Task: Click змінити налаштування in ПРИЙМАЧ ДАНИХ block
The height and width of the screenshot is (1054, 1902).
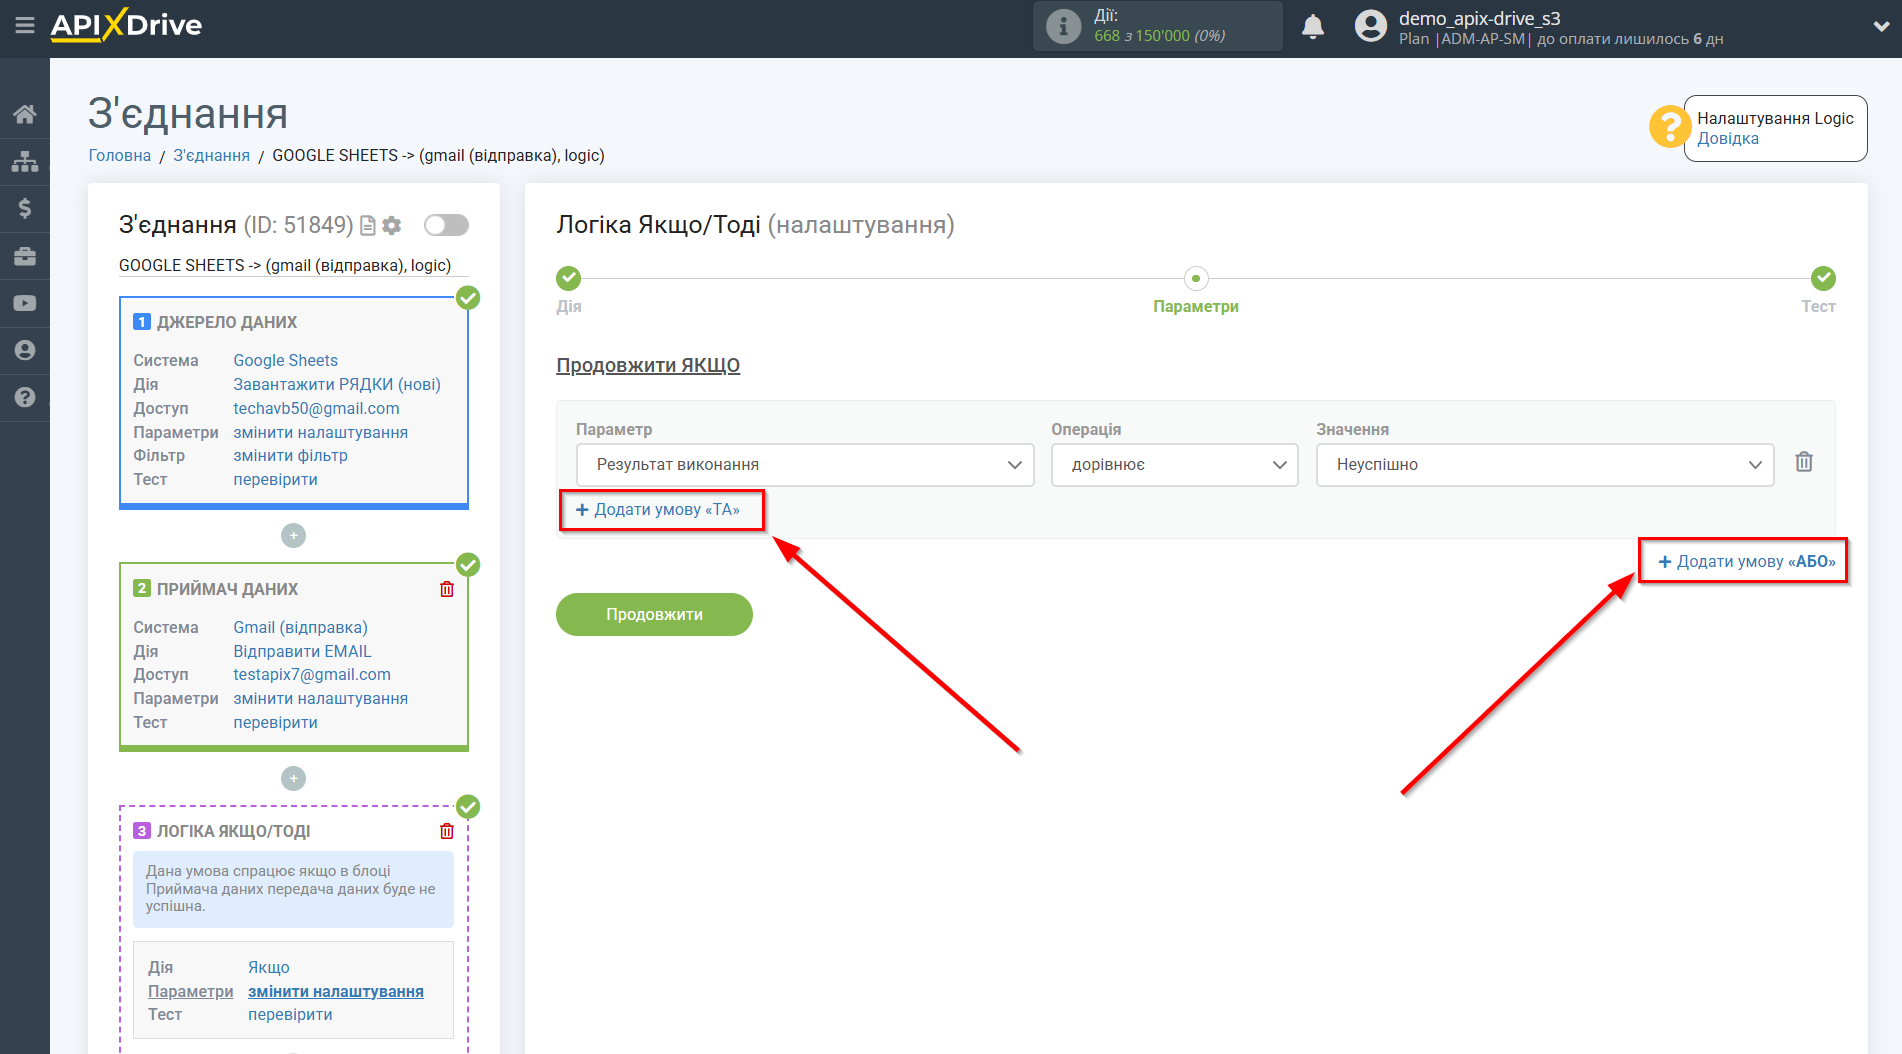Action: pyautogui.click(x=320, y=698)
